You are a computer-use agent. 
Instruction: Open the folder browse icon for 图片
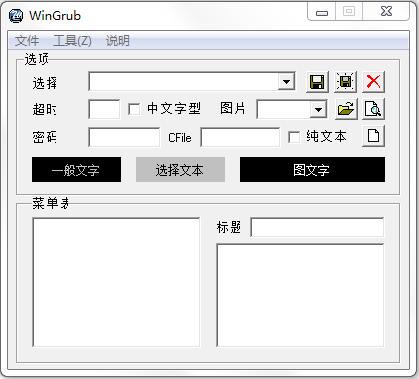tap(346, 109)
